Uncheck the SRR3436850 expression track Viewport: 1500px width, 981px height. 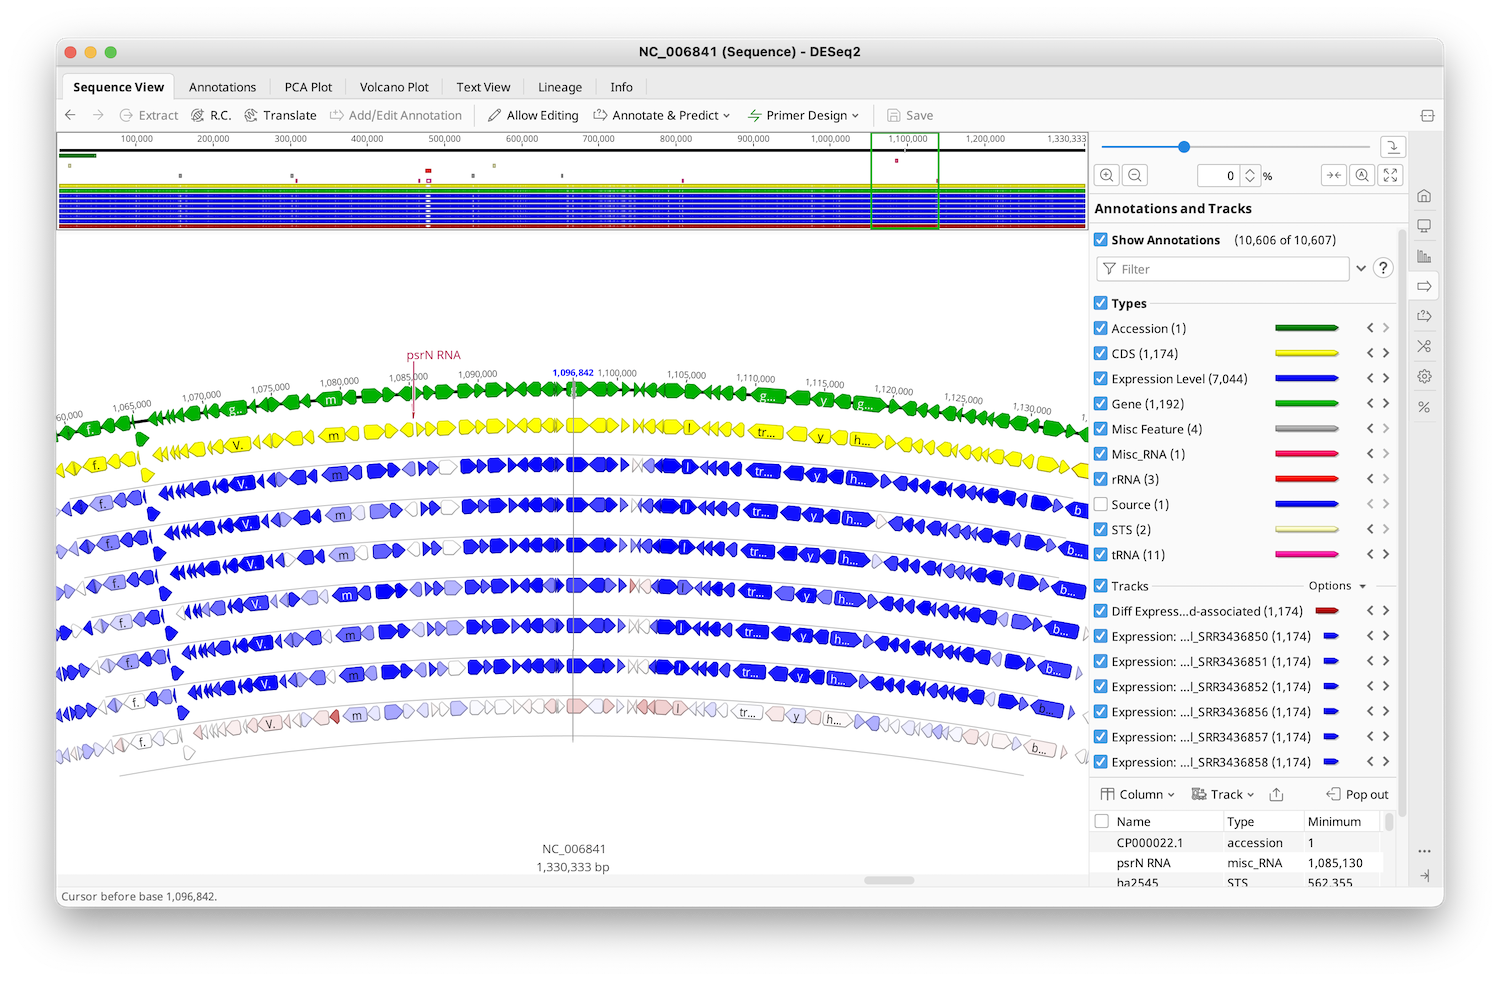click(x=1101, y=636)
